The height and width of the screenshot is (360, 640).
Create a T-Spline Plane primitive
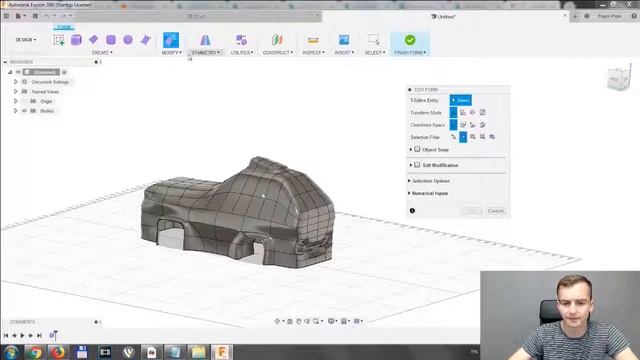coord(93,39)
